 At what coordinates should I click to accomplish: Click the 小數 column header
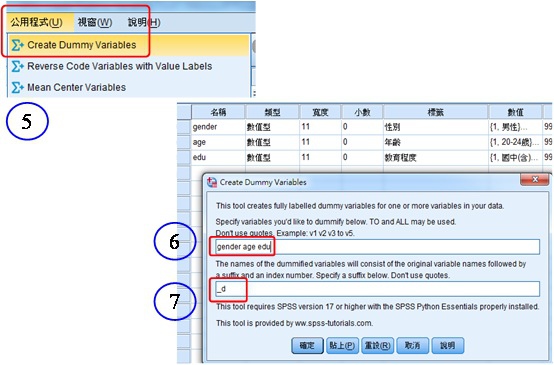(362, 112)
